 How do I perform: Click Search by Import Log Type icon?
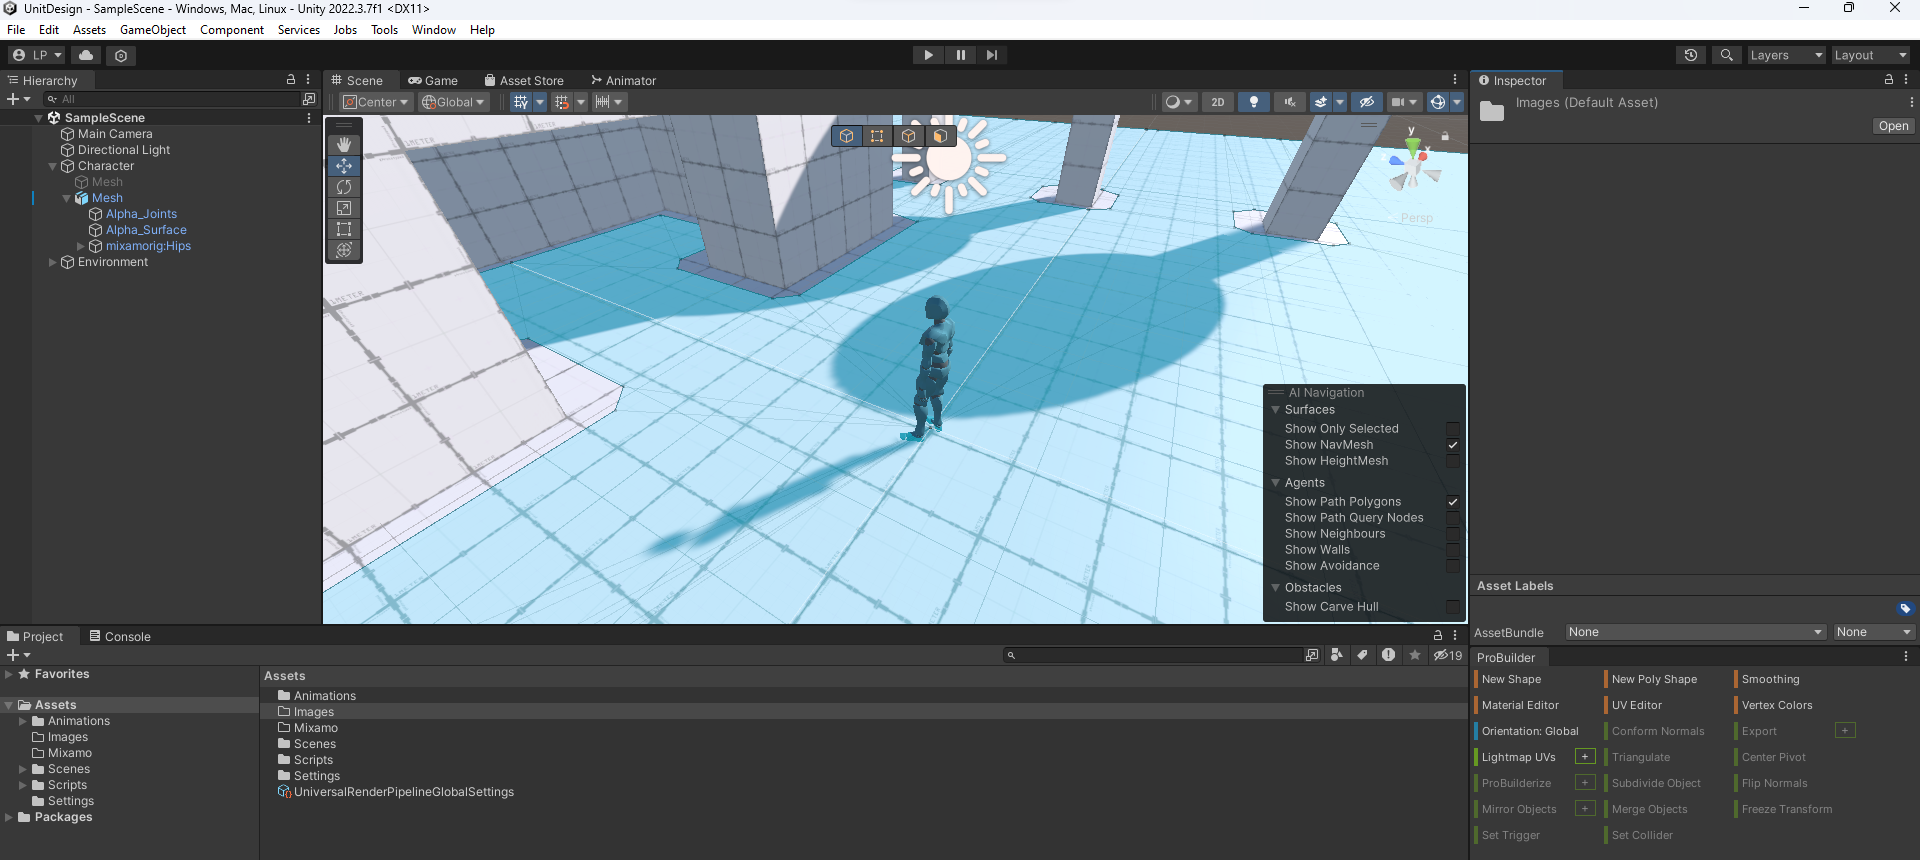[1388, 655]
